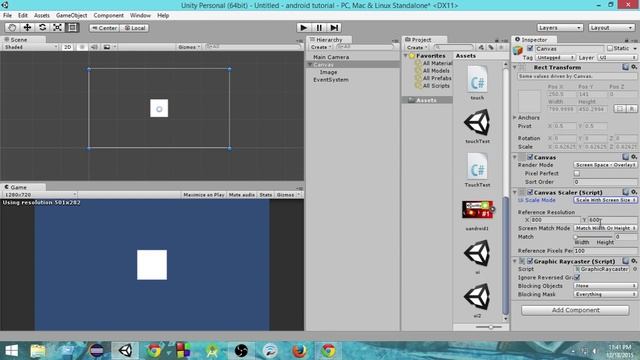Open the GameObject menu
Screen dimensions: 640x360
coord(71,16)
